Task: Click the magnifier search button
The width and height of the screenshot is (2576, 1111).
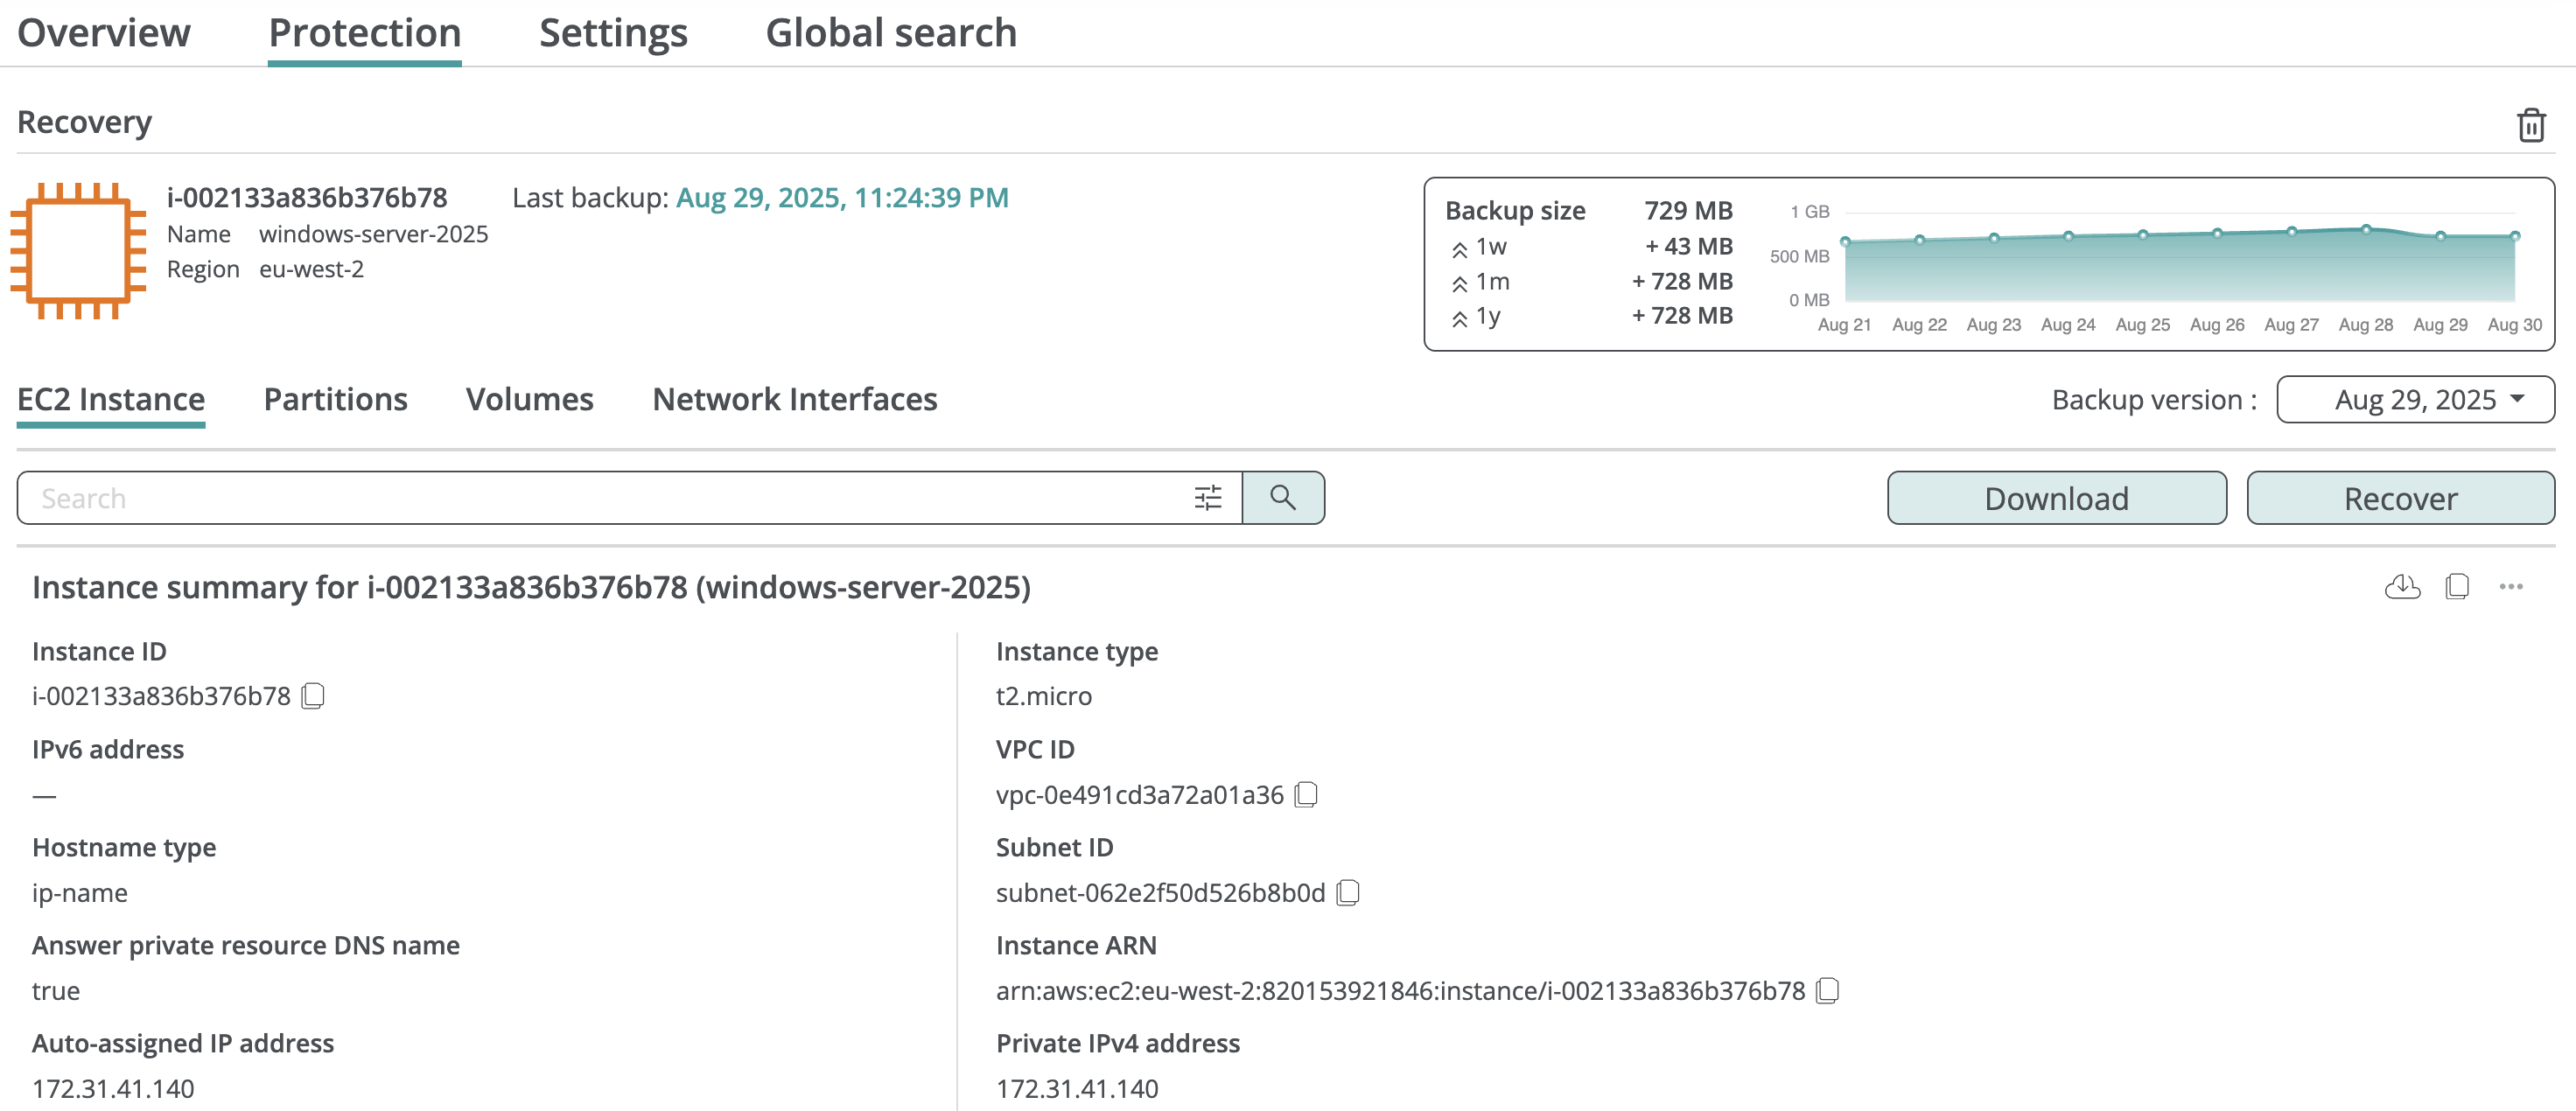Action: pos(1282,497)
